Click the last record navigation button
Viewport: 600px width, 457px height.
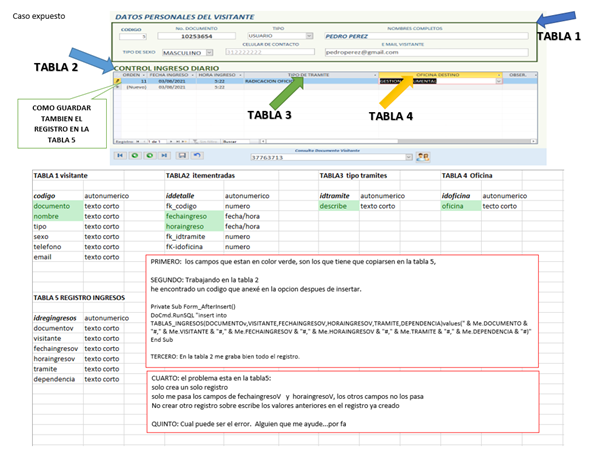[163, 156]
